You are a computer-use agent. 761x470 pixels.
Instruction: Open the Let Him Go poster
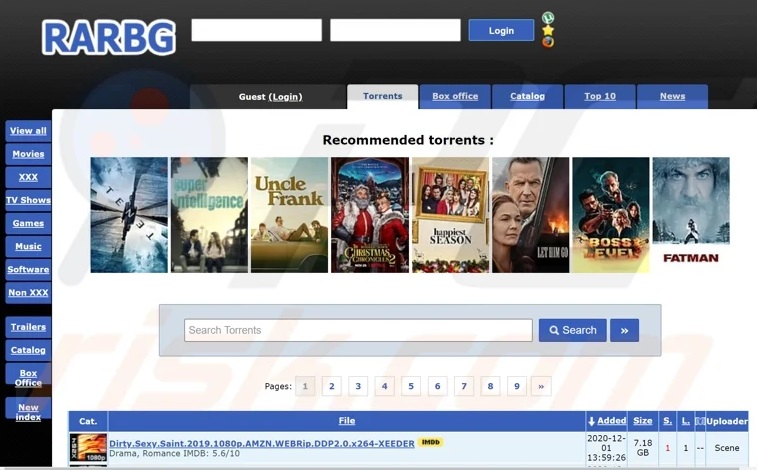point(530,215)
